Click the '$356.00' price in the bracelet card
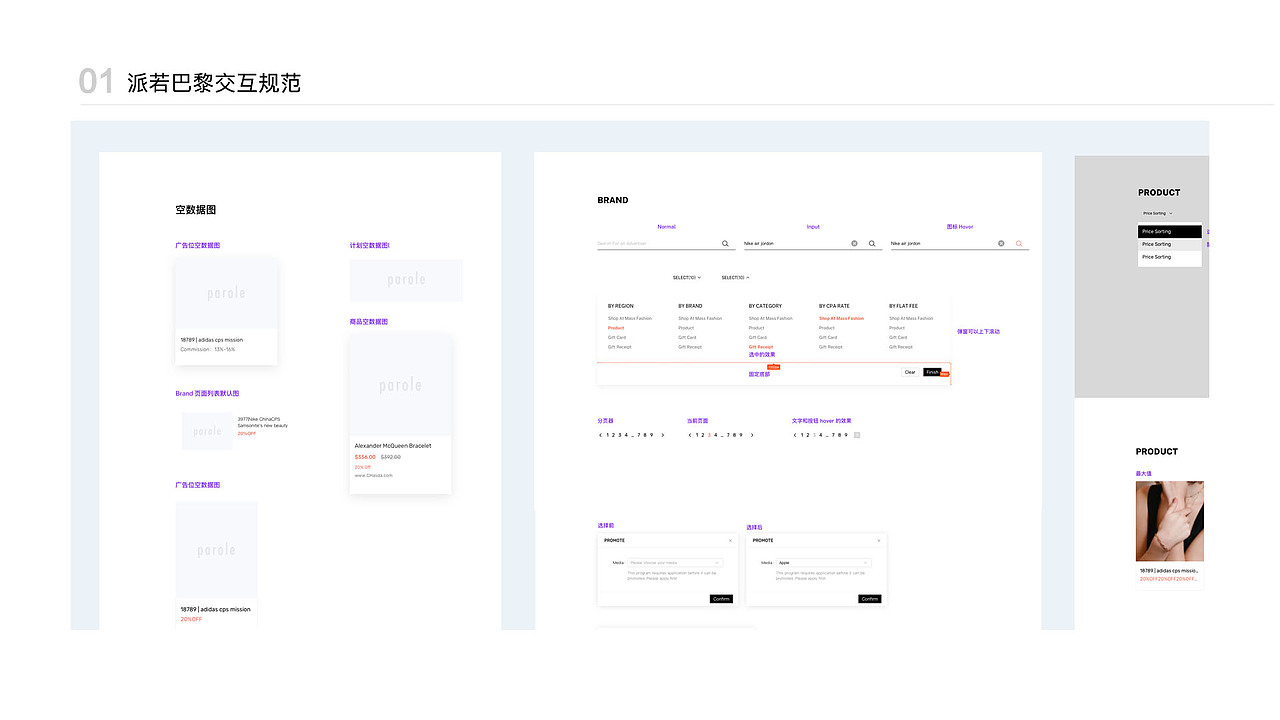The width and height of the screenshot is (1280, 720). click(365, 457)
